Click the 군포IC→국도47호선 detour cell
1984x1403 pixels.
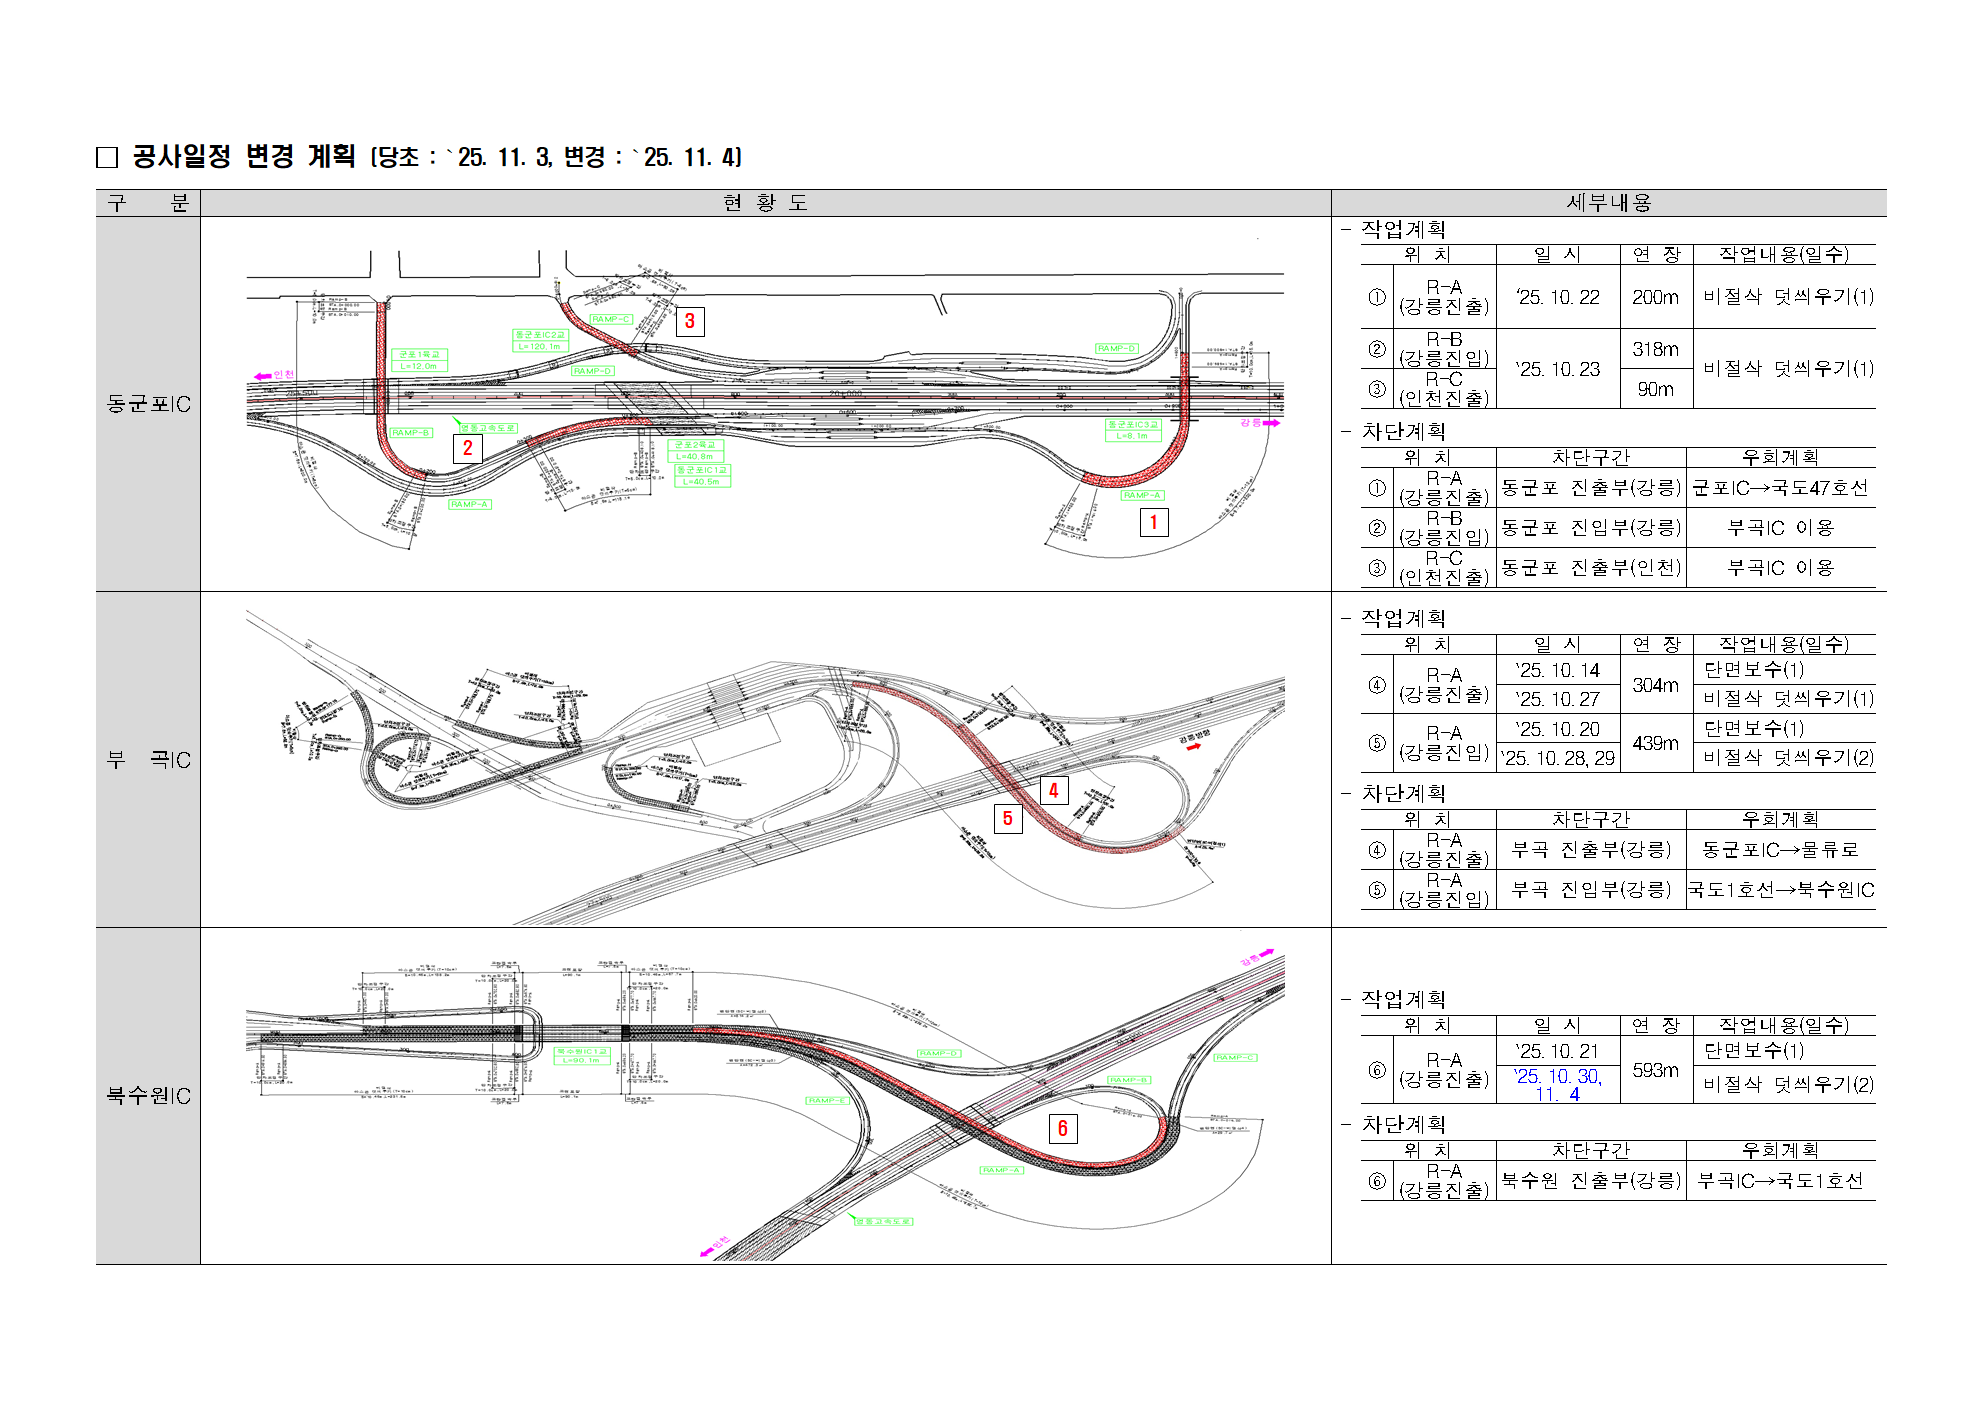[x=1780, y=488]
